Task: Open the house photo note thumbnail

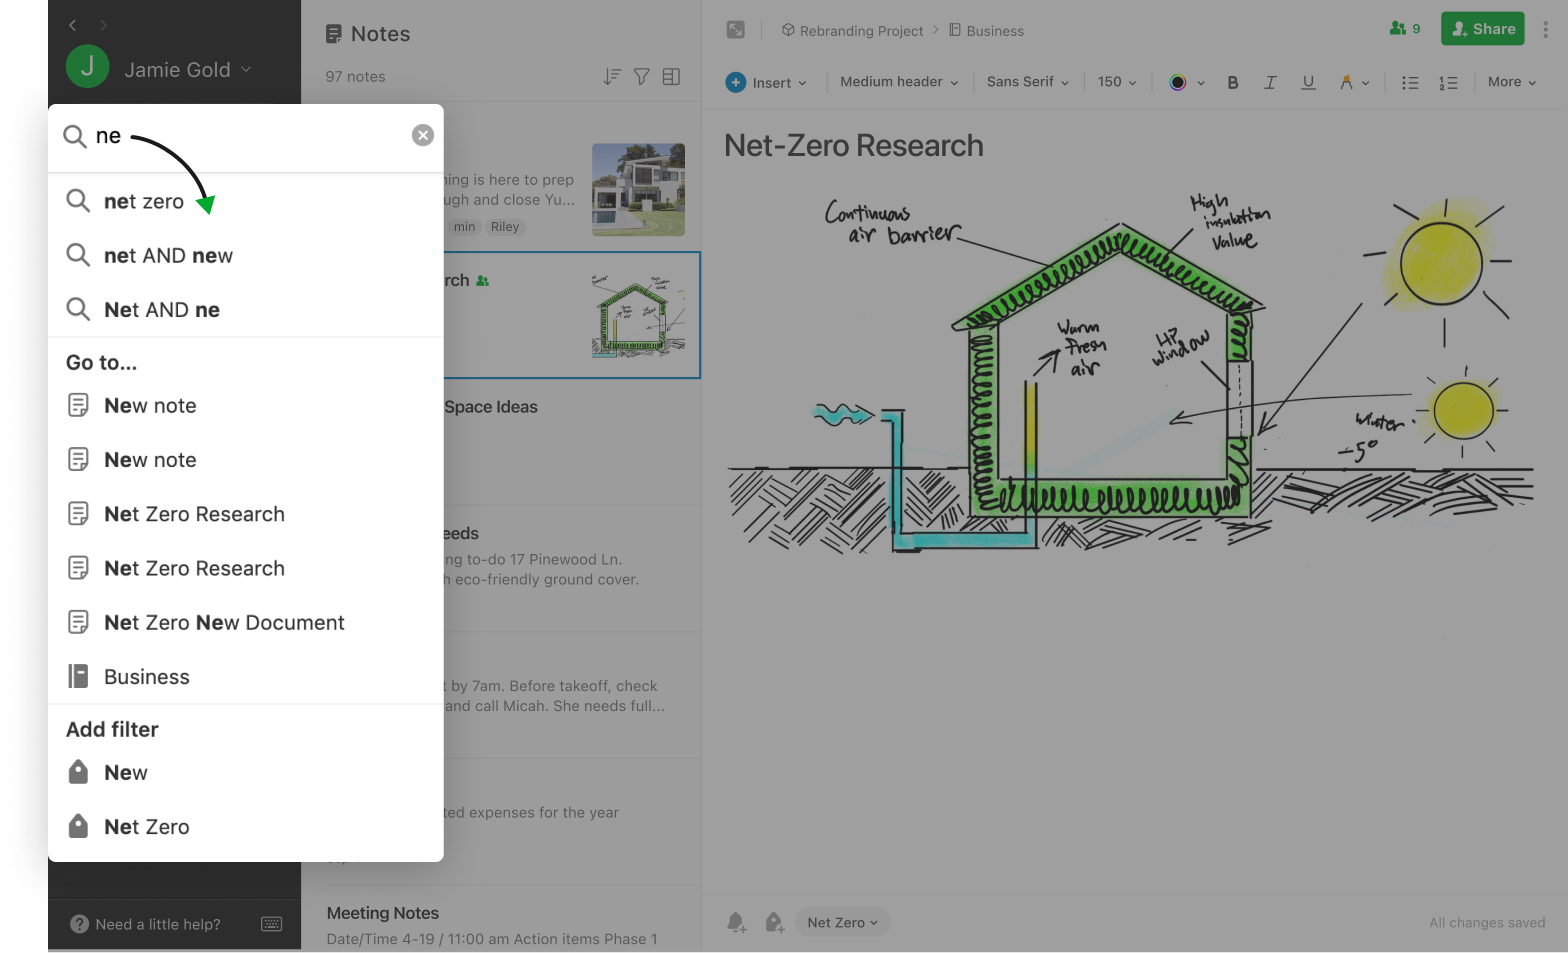Action: (638, 189)
